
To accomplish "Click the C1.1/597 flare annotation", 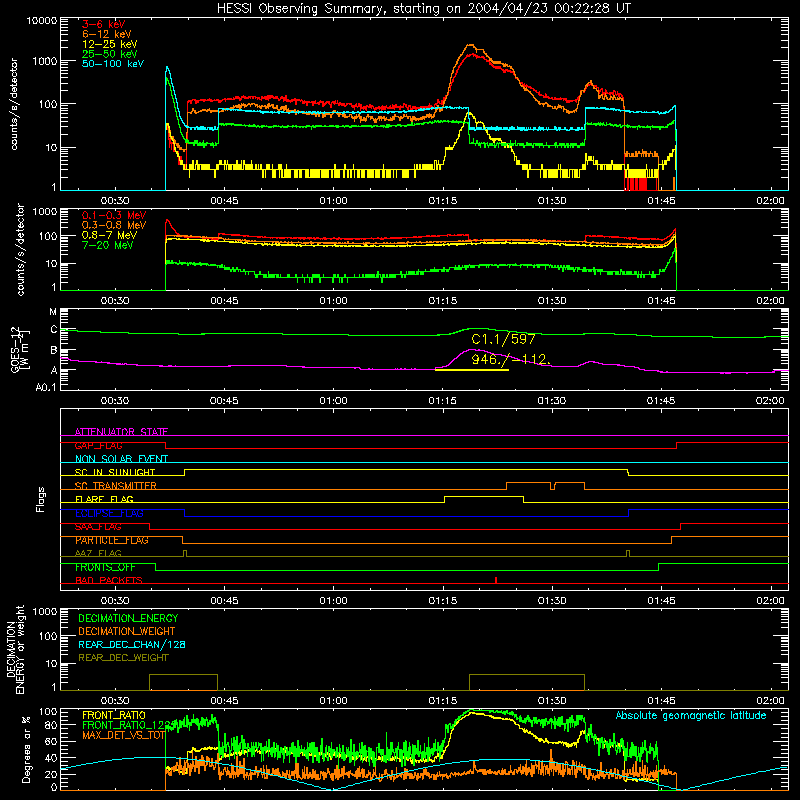I will click(503, 339).
